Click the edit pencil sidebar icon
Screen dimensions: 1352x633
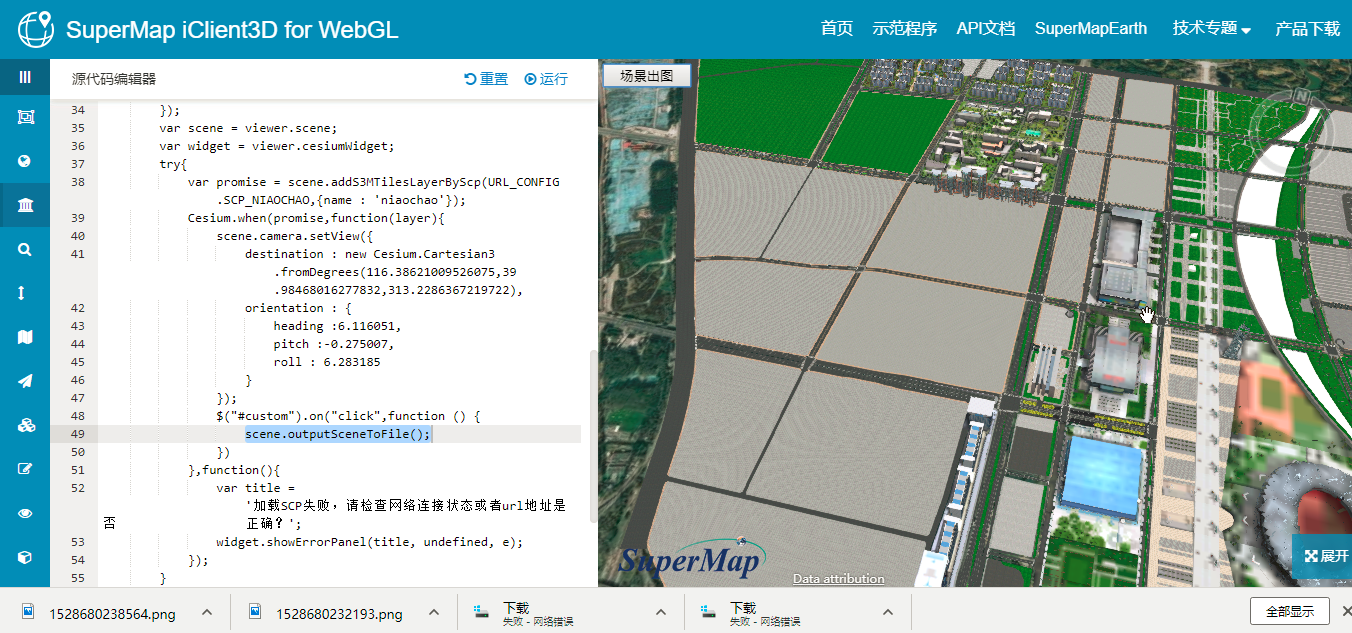tap(25, 469)
